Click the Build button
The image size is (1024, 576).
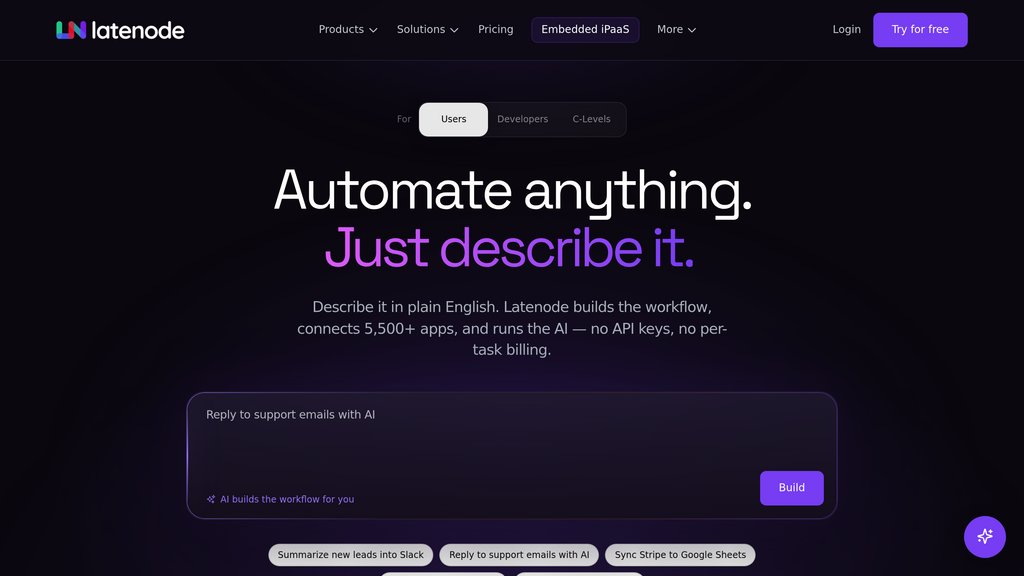tap(792, 488)
